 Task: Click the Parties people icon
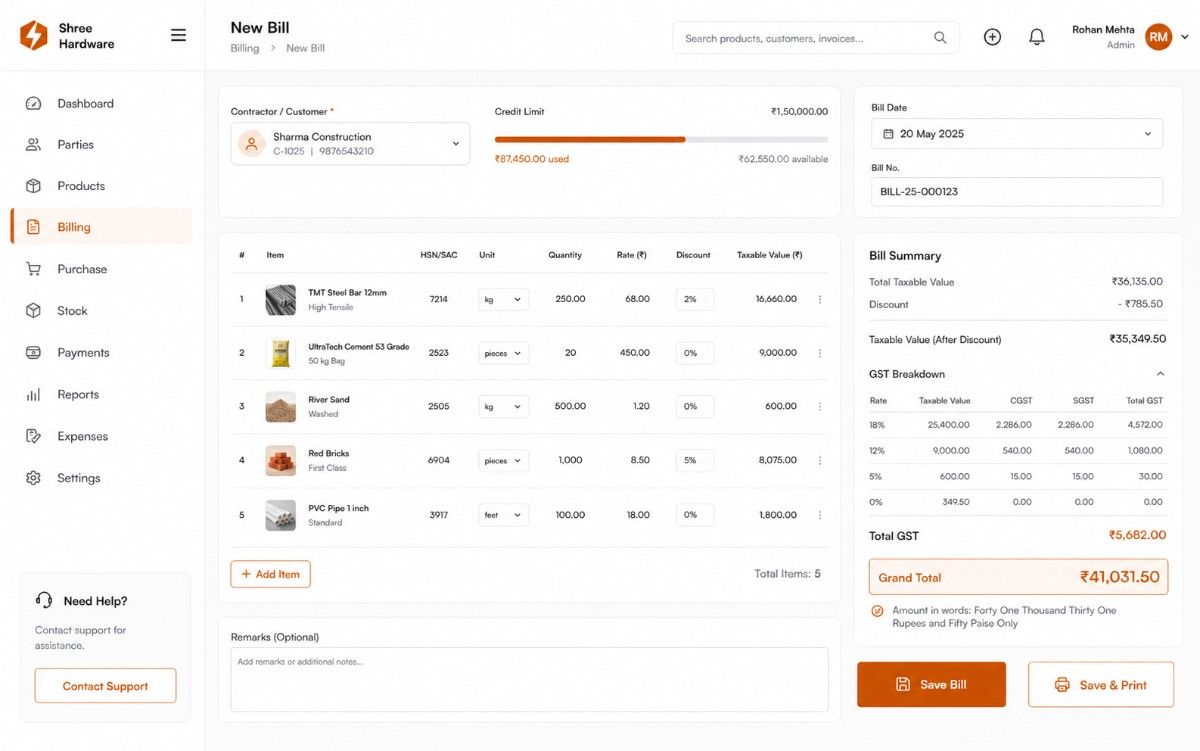33,144
